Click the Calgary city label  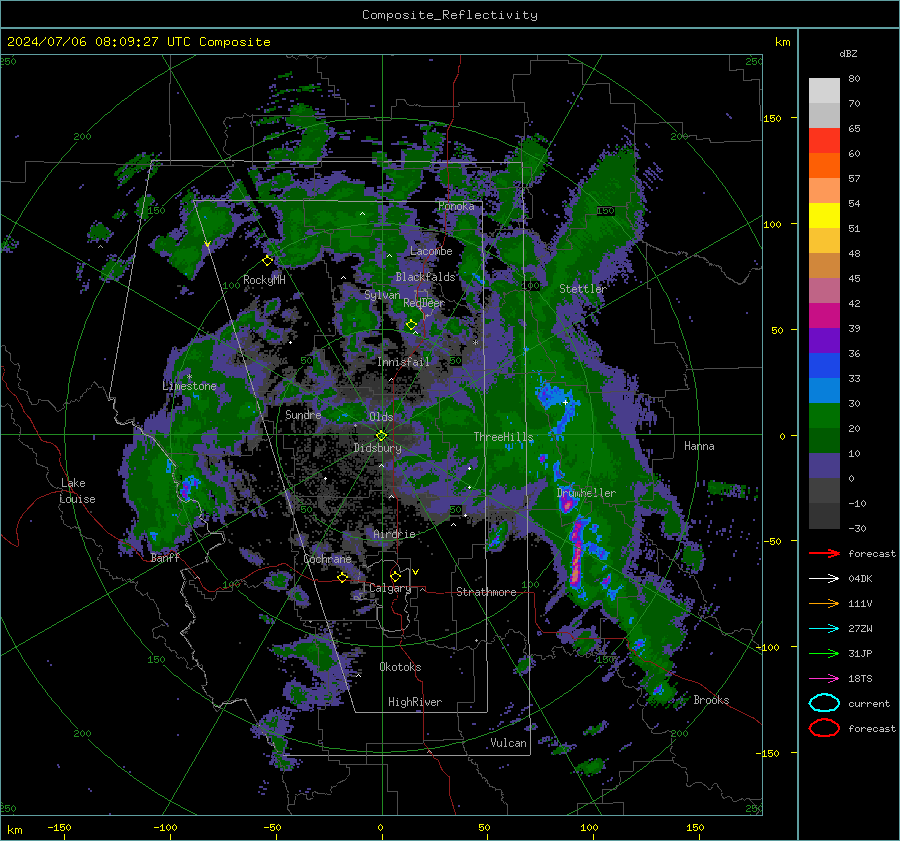click(x=390, y=588)
